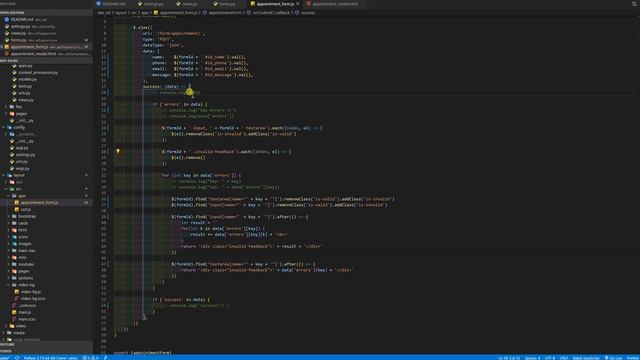
Task: Open main.js file in explorer
Action: (x=24, y=312)
